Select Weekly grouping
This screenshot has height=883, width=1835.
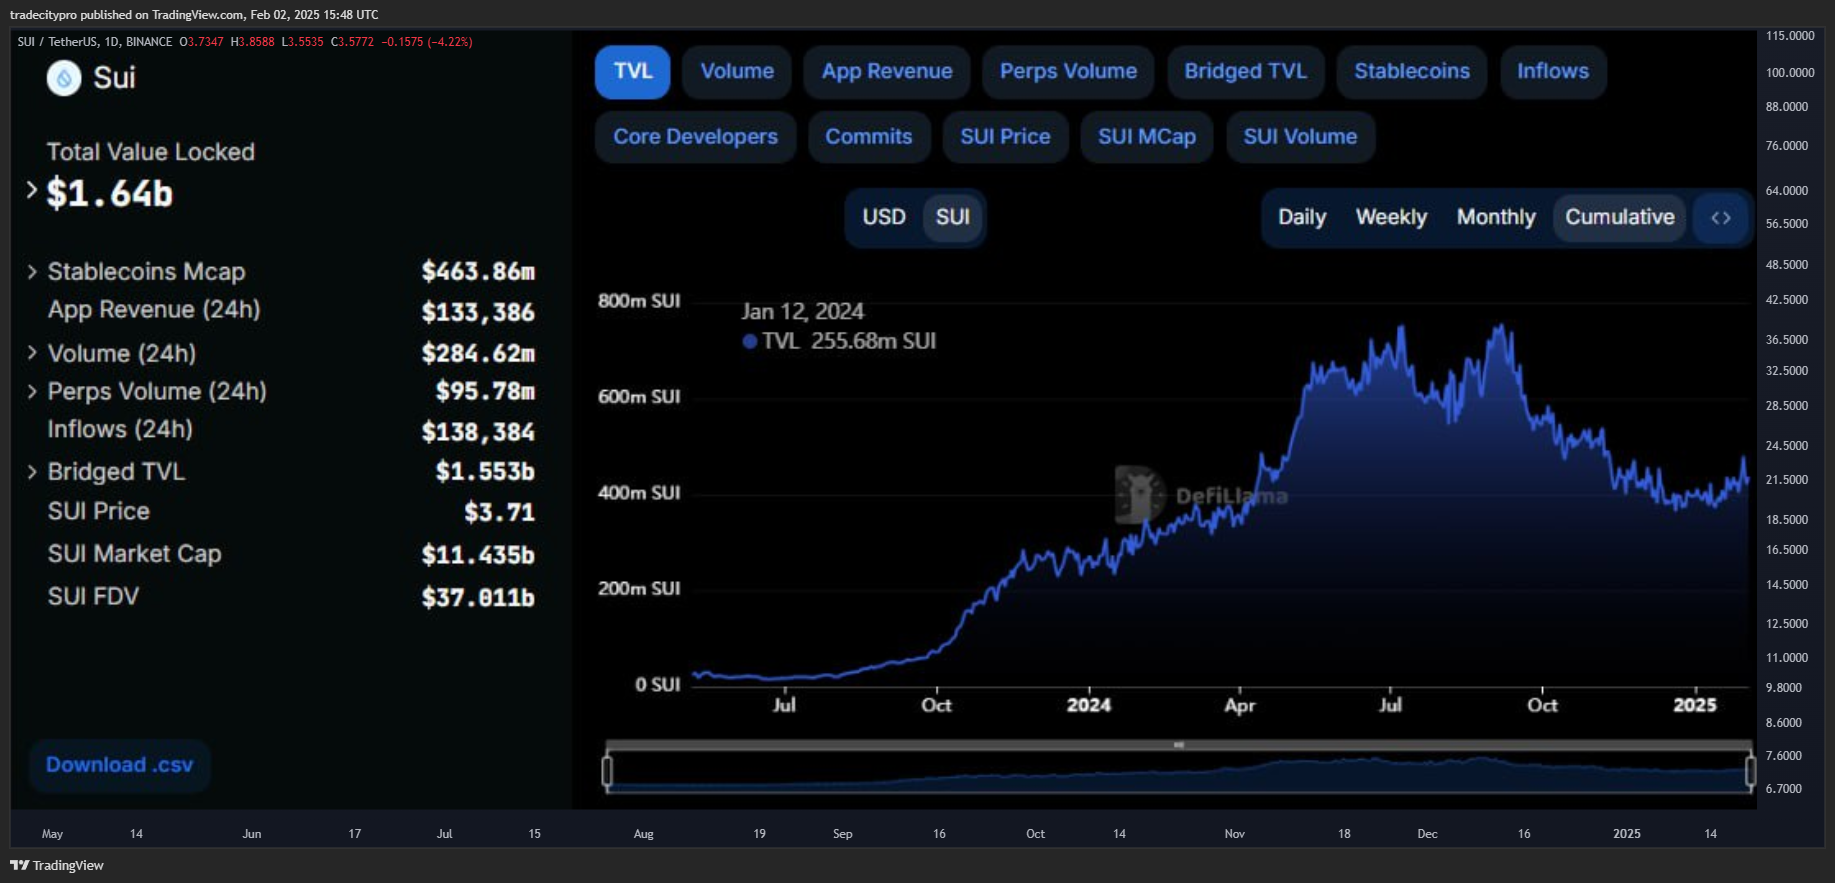click(x=1391, y=217)
